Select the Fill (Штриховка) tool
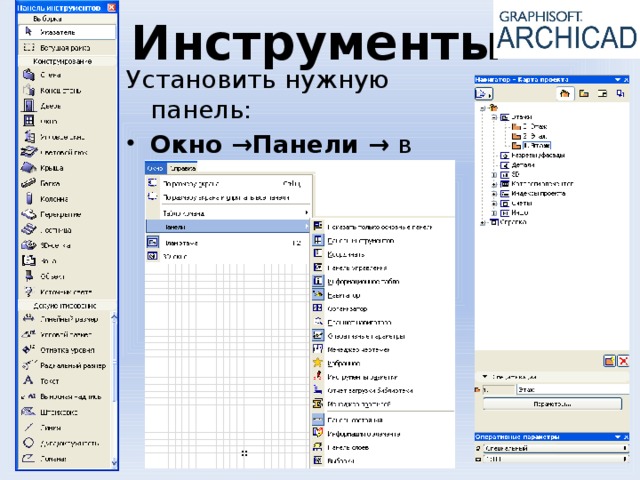 coord(64,412)
